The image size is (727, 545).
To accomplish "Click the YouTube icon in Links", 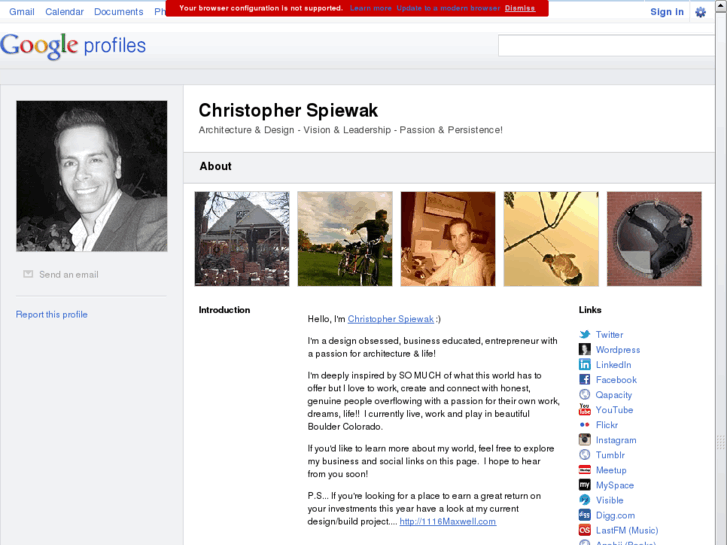I will coord(585,410).
